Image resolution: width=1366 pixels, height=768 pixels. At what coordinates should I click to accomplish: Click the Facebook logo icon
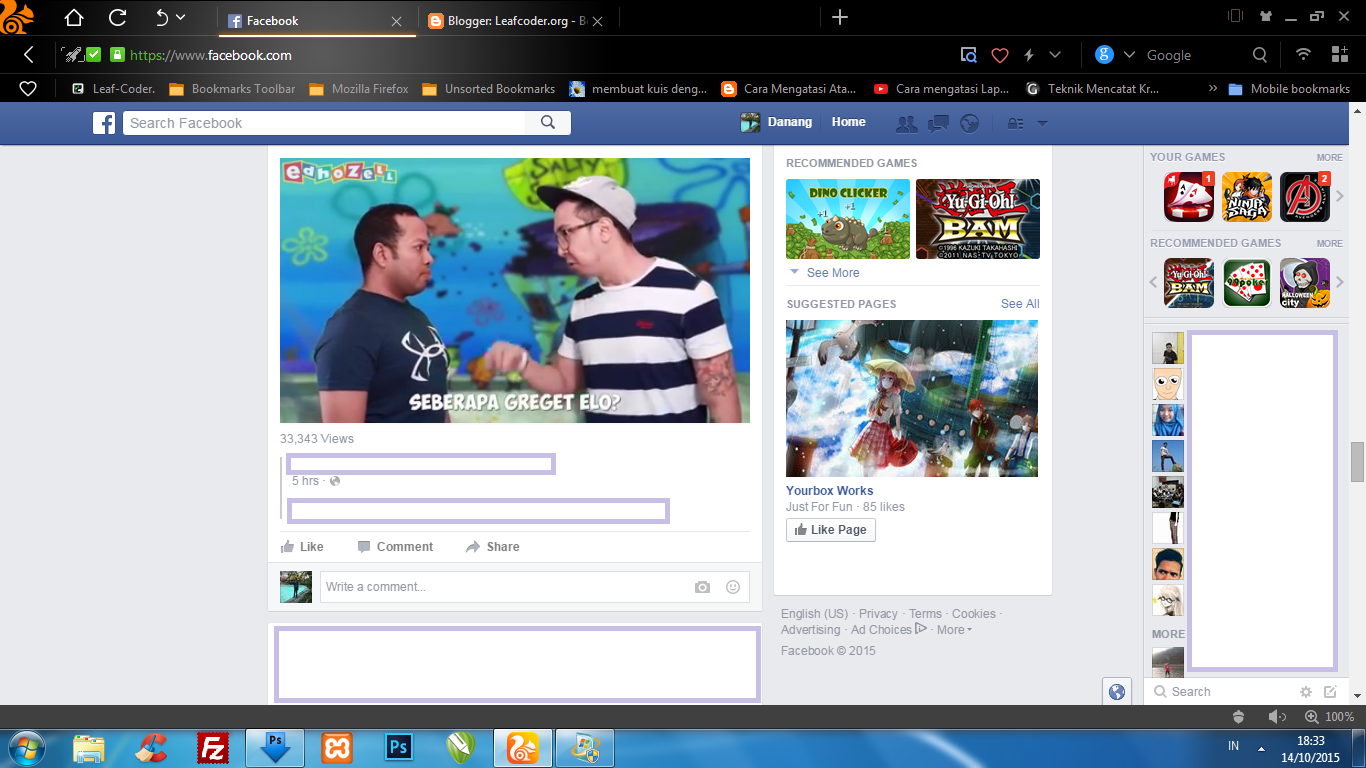(x=104, y=122)
